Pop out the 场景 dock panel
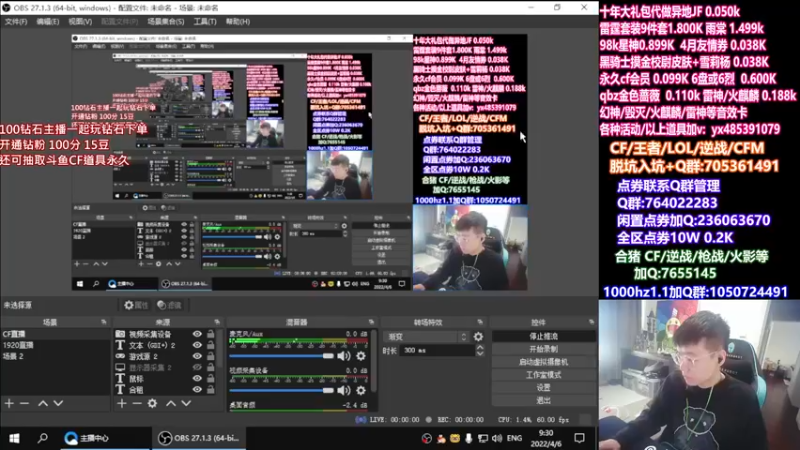The width and height of the screenshot is (800, 450). (x=104, y=322)
